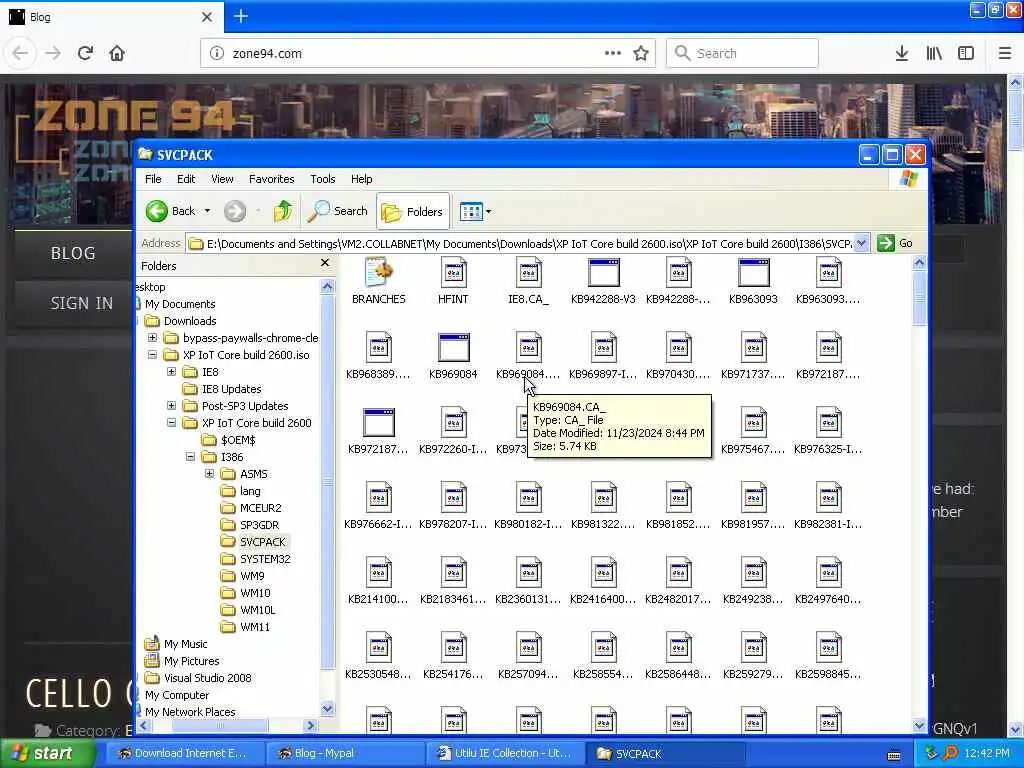Expand the Explorer address bar dropdown
This screenshot has width=1024, height=768.
861,244
